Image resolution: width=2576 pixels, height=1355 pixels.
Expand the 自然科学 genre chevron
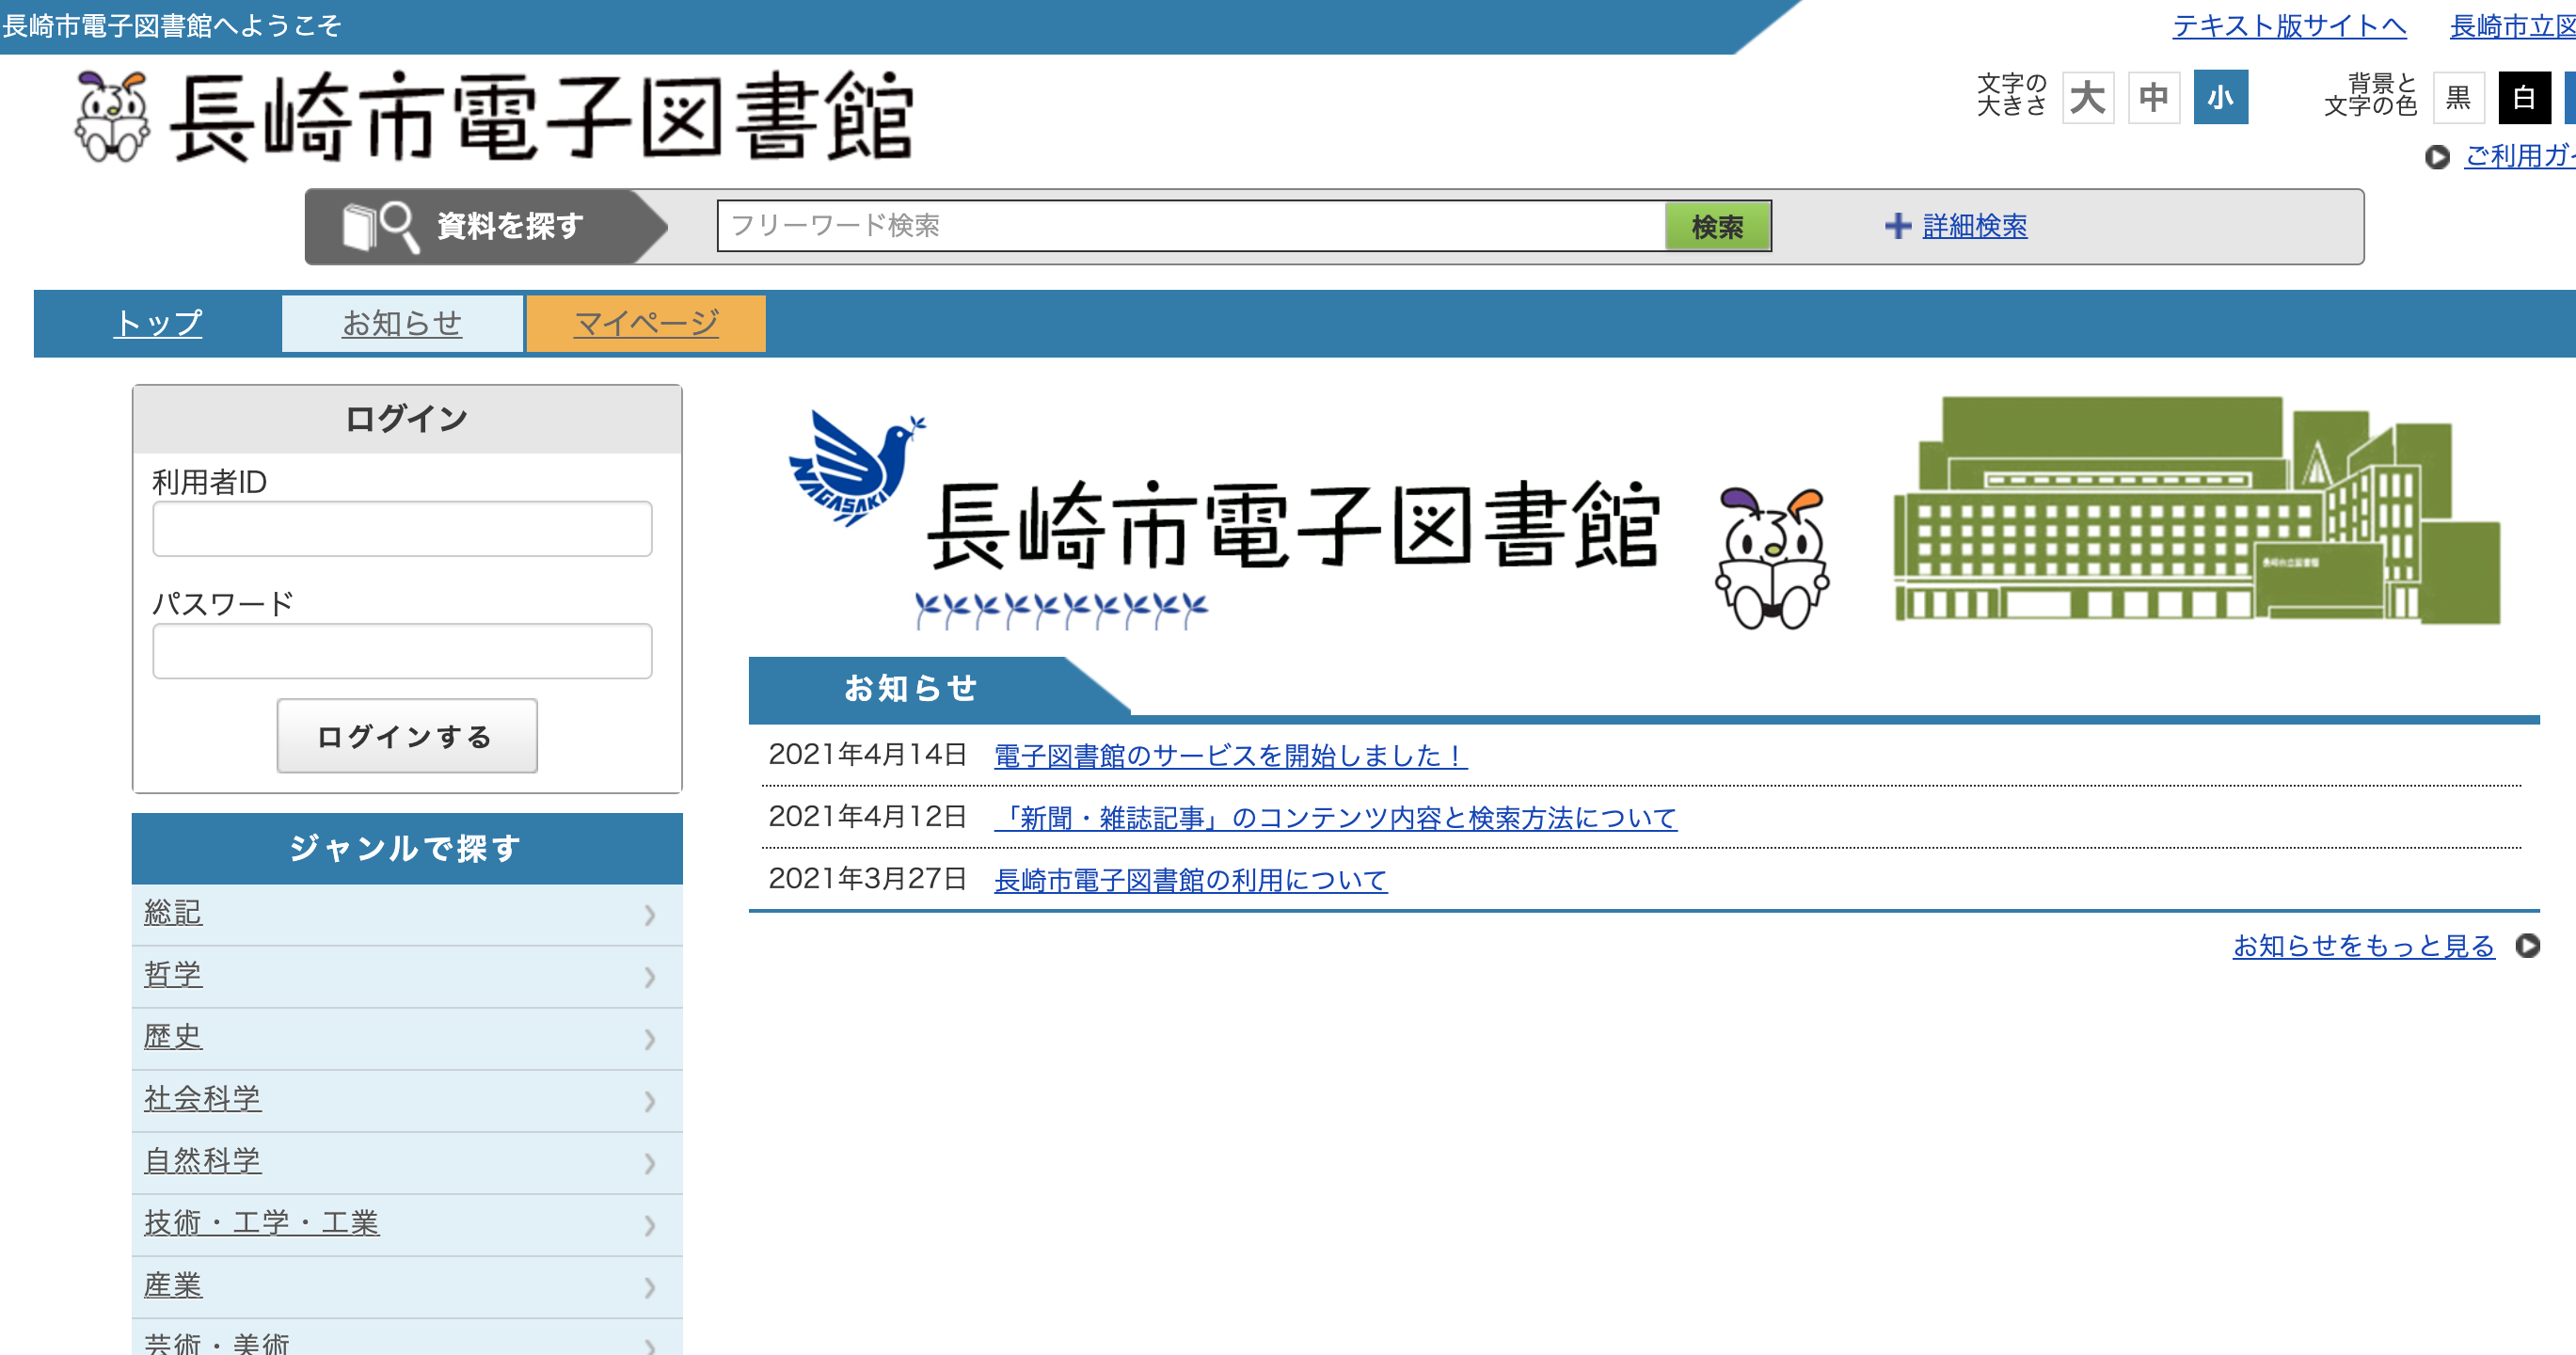click(x=650, y=1162)
